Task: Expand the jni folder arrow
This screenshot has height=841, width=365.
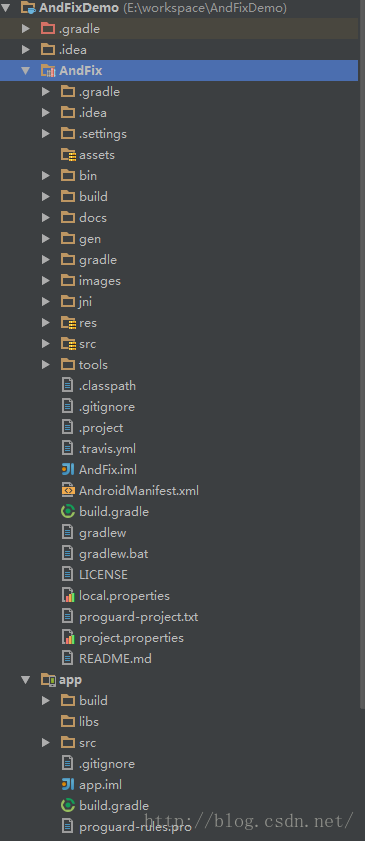Action: (x=46, y=301)
